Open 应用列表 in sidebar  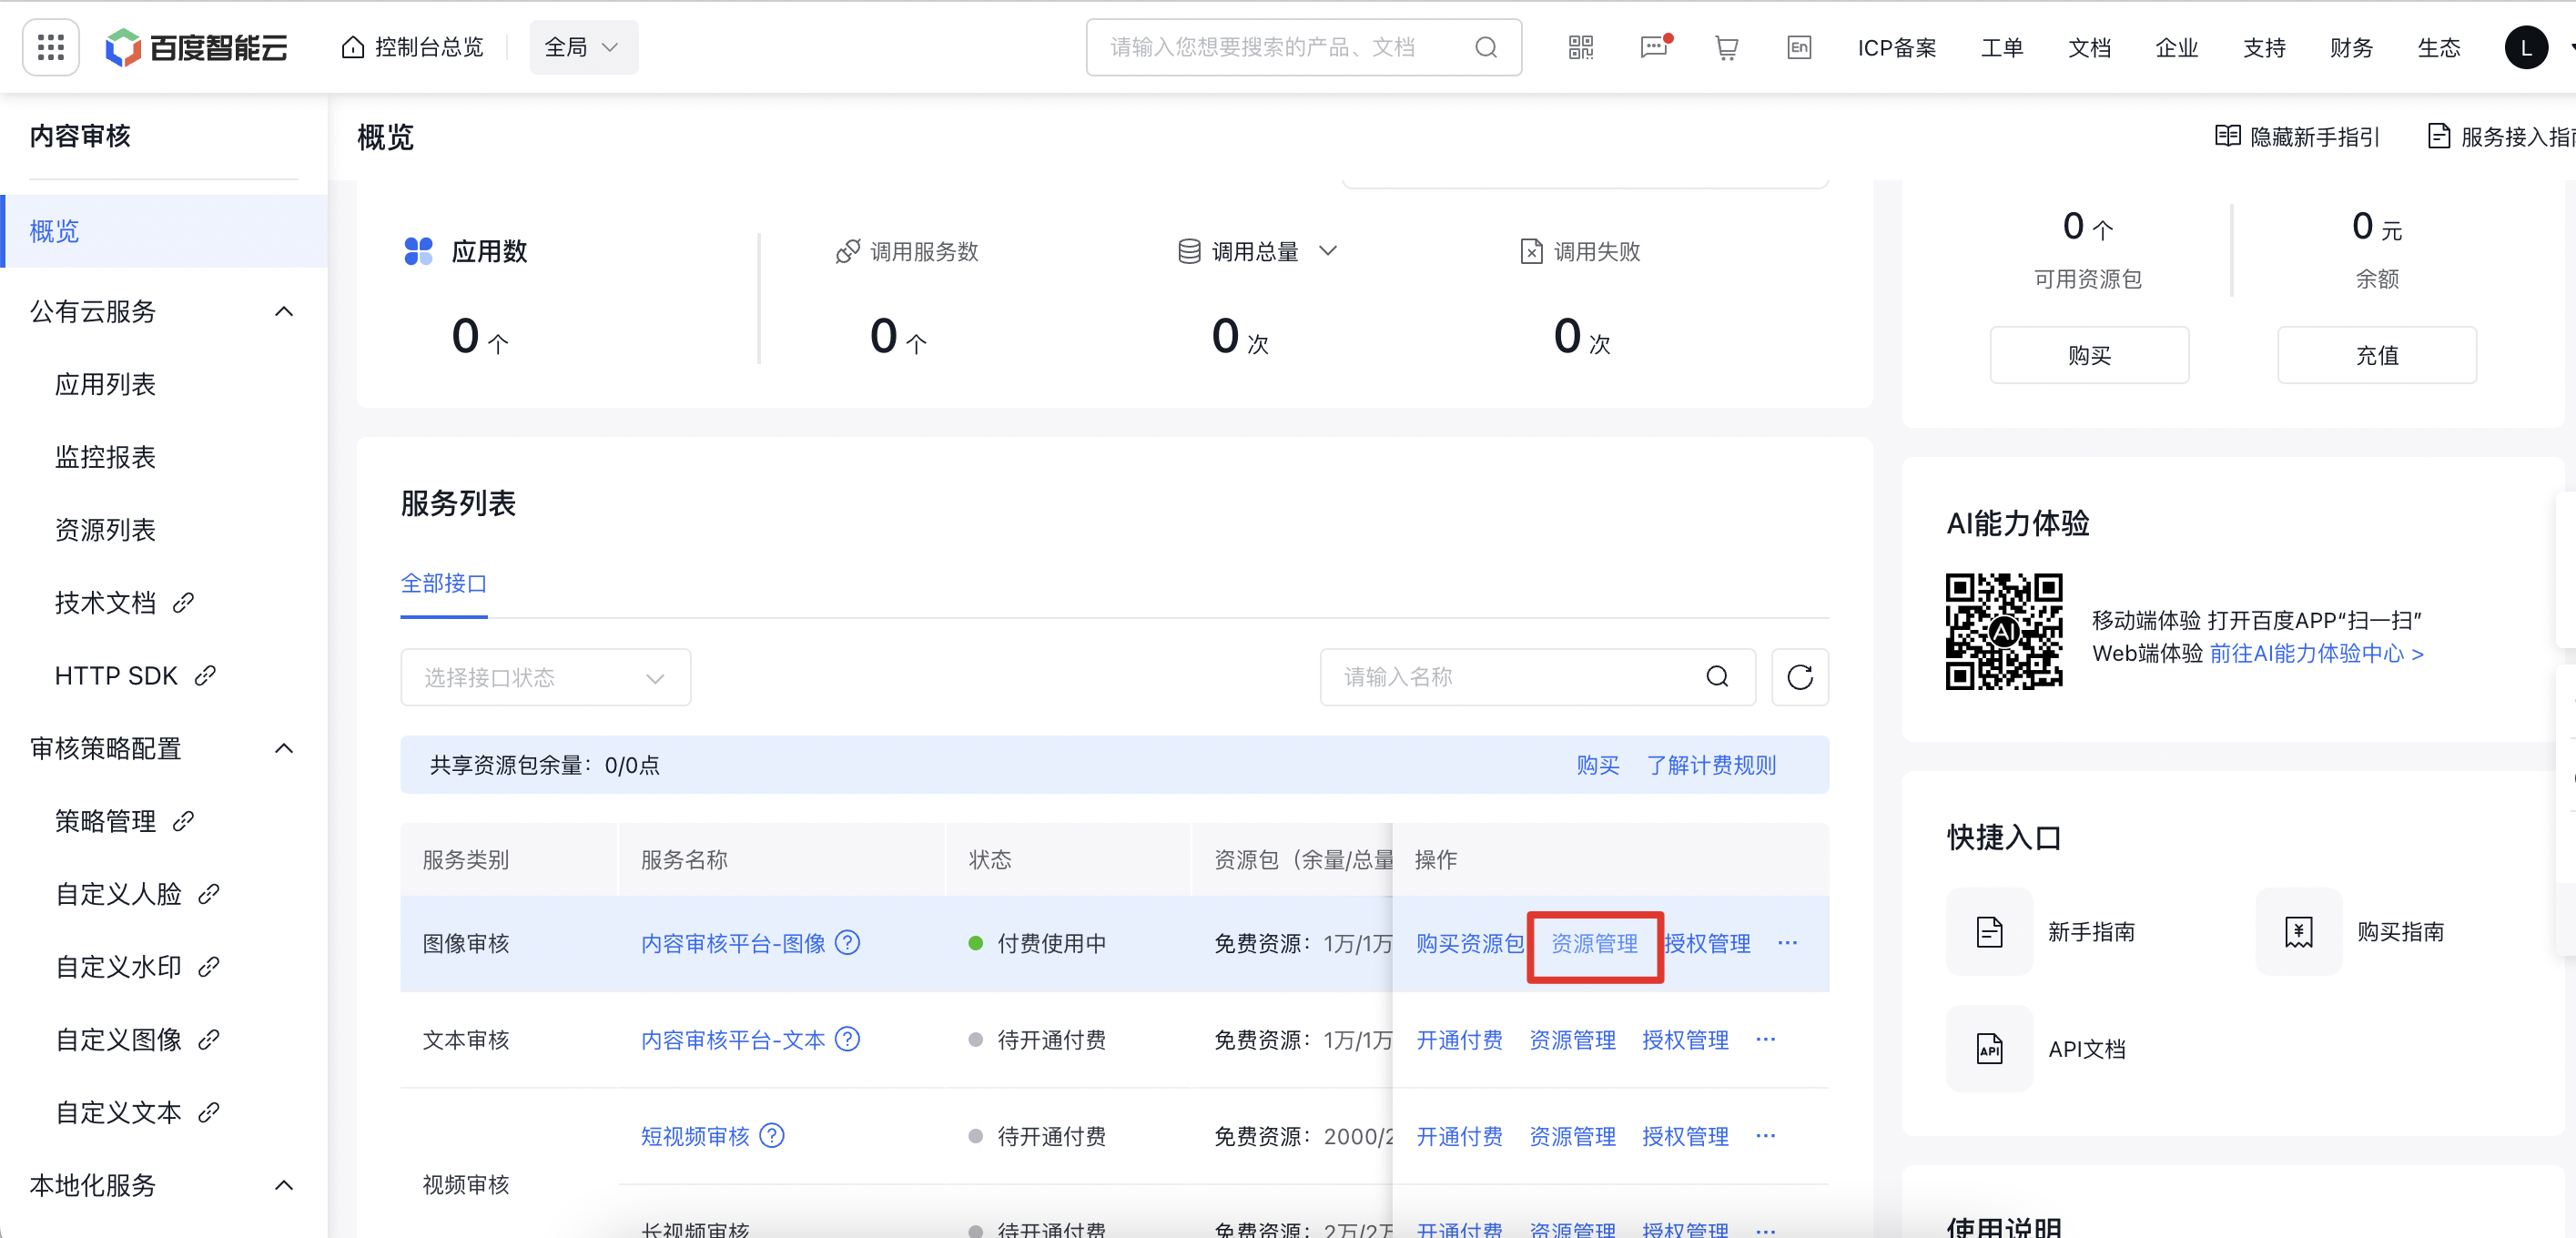coord(105,384)
